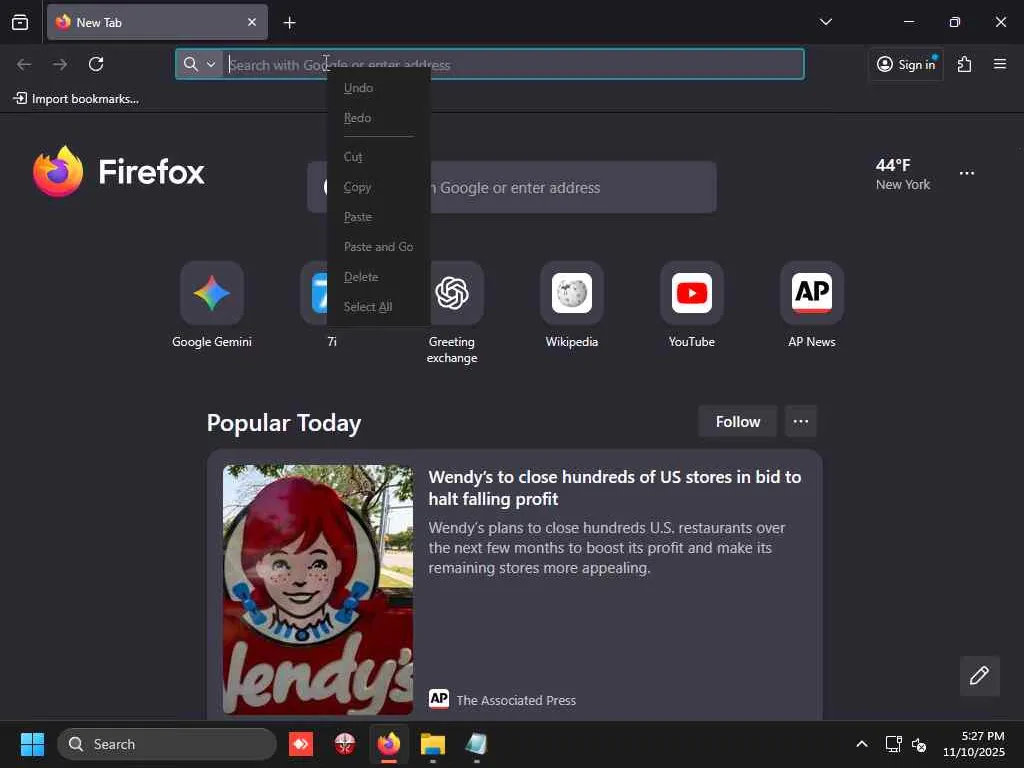Show hidden system tray icons chevron

pyautogui.click(x=862, y=744)
